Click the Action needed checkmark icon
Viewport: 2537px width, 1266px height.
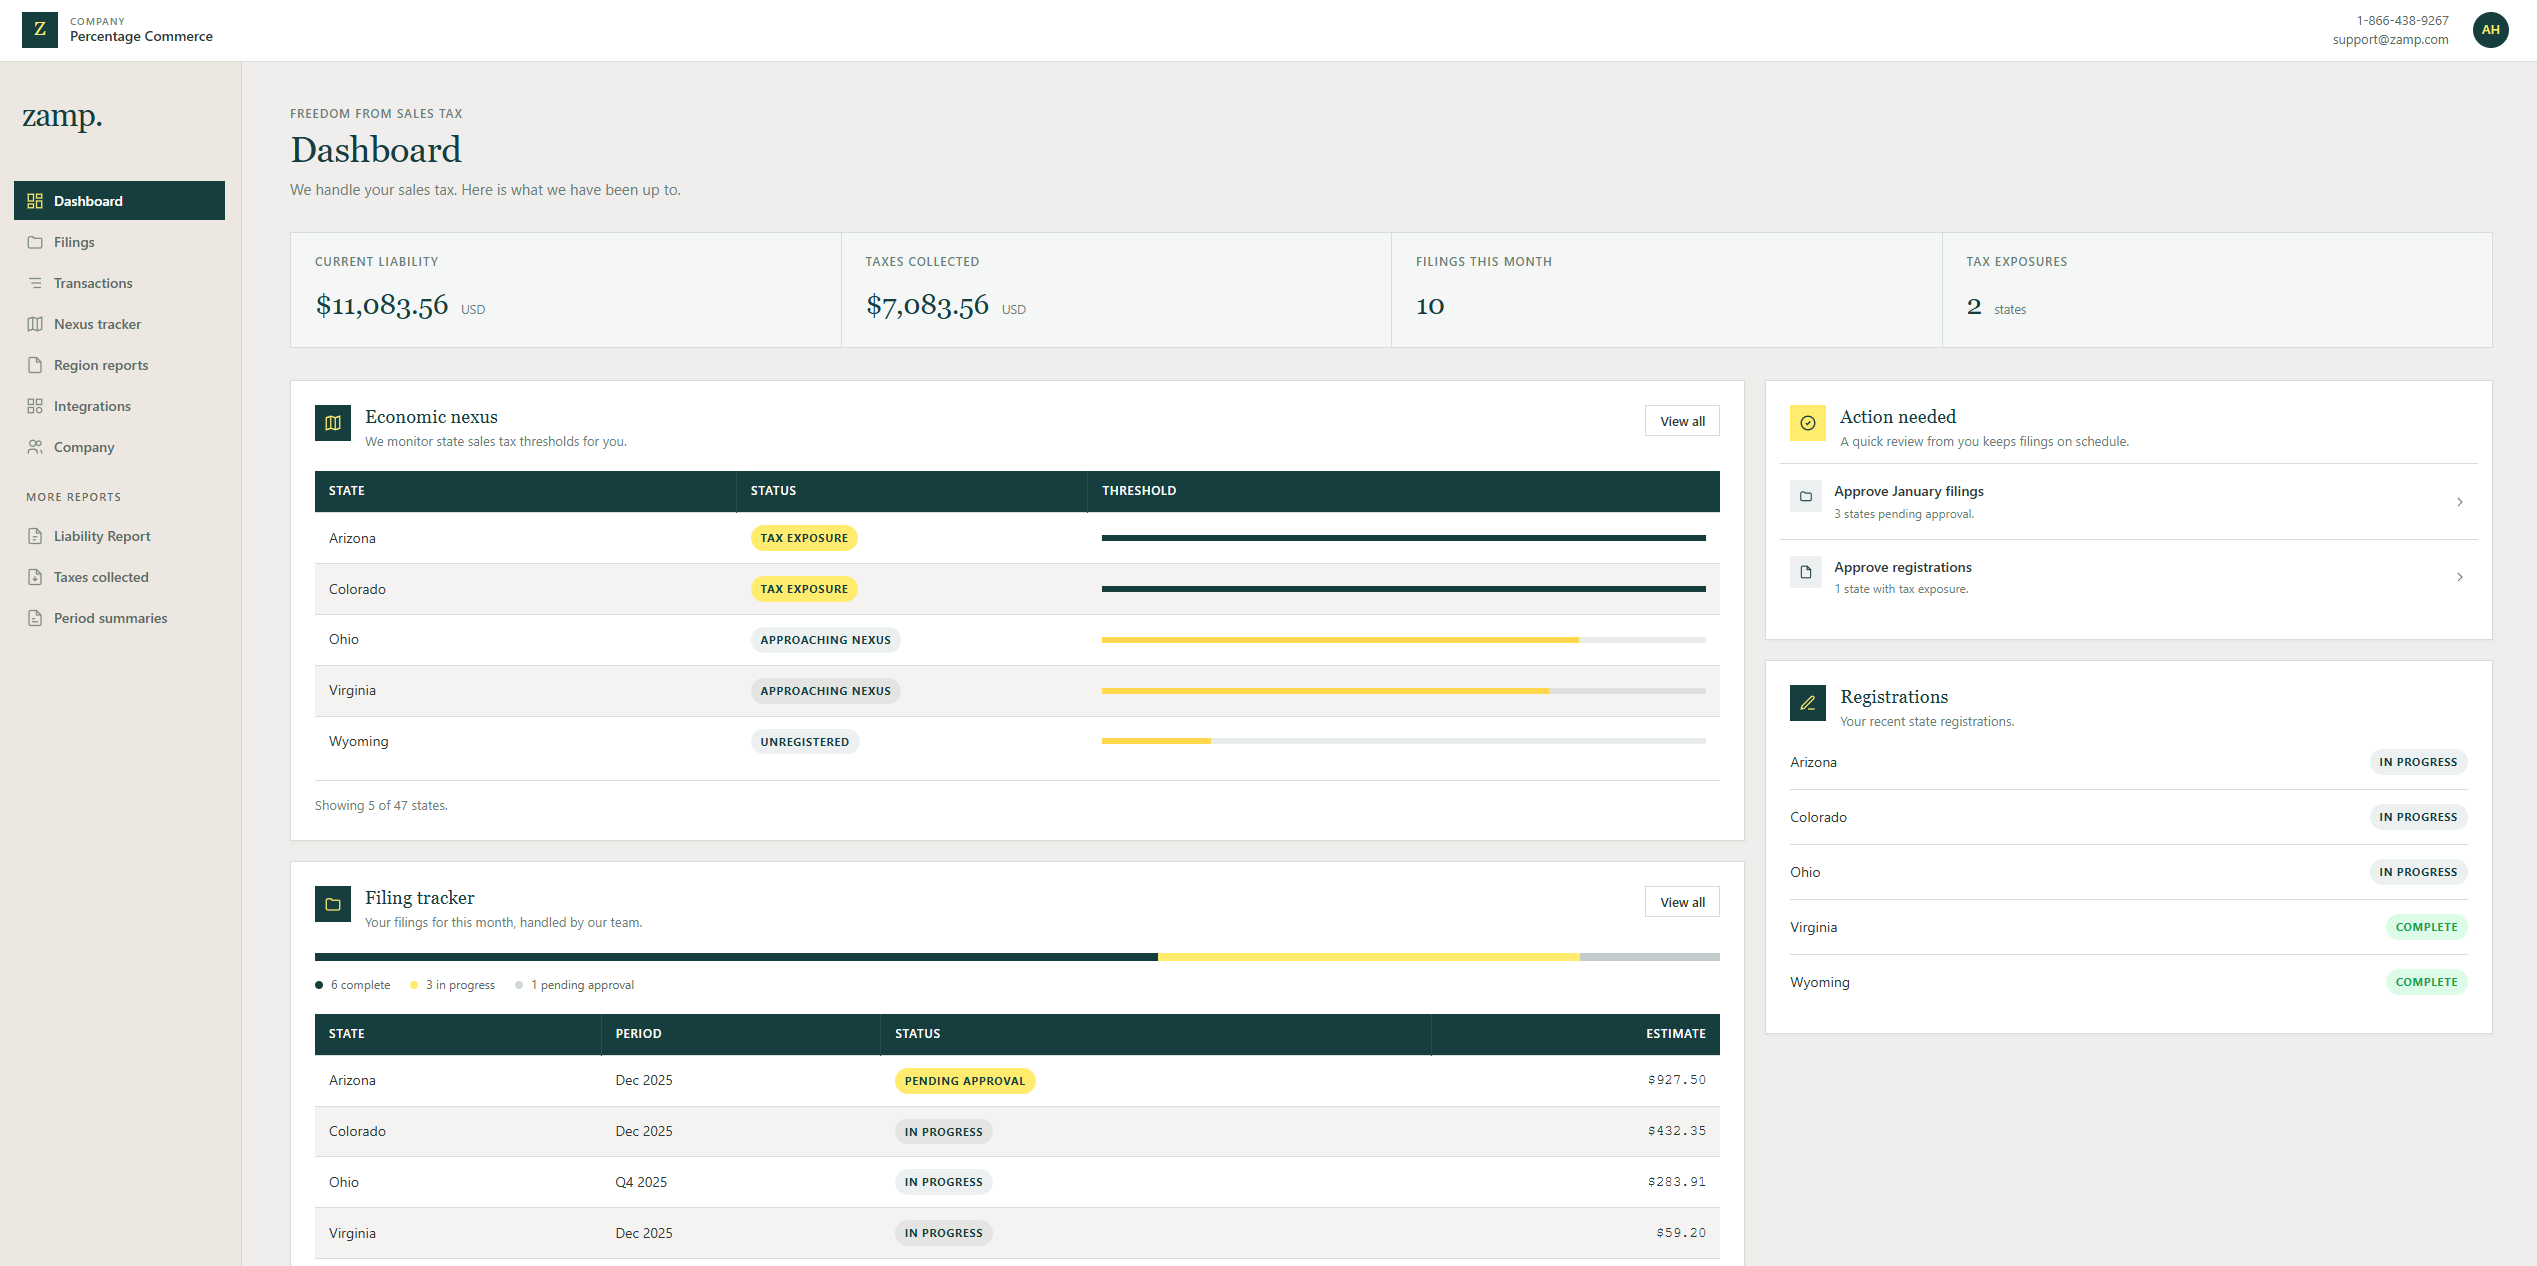[1807, 423]
